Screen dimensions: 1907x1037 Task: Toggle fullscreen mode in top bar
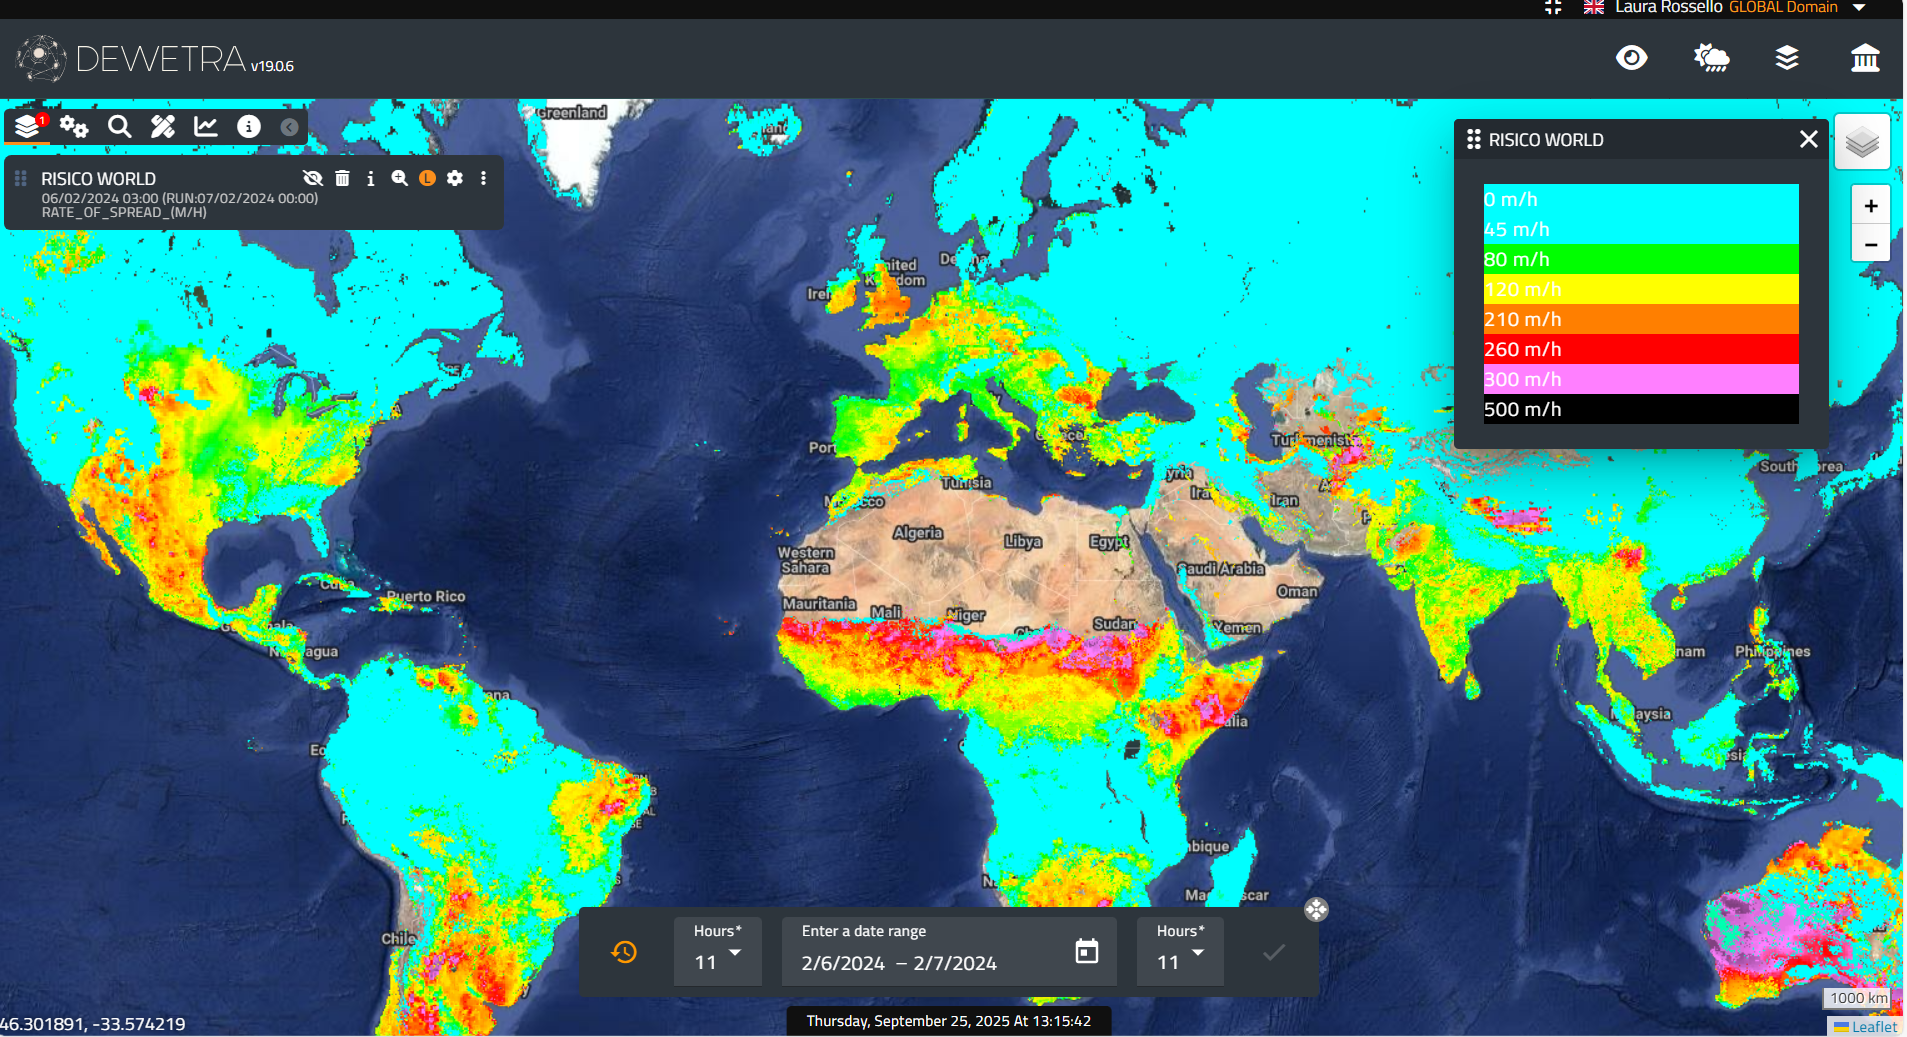[1553, 7]
